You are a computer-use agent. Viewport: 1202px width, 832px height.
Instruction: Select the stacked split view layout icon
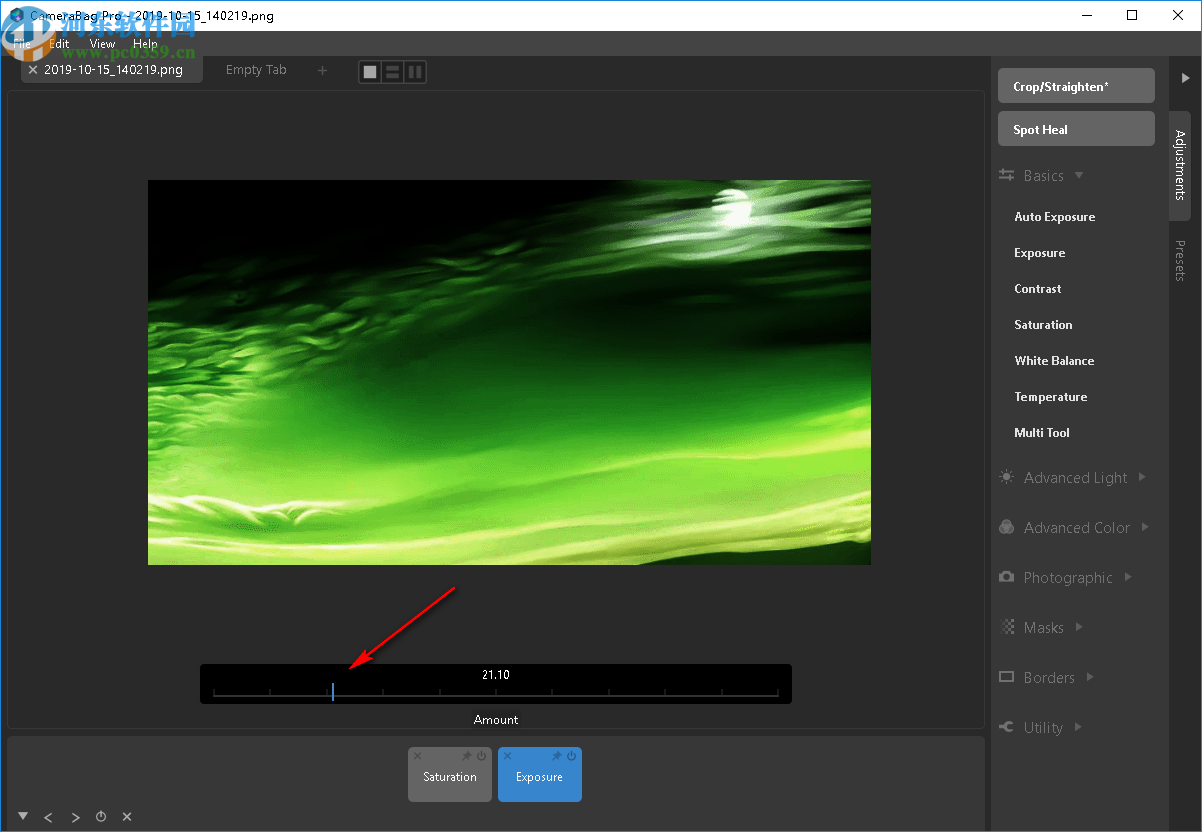coord(393,72)
